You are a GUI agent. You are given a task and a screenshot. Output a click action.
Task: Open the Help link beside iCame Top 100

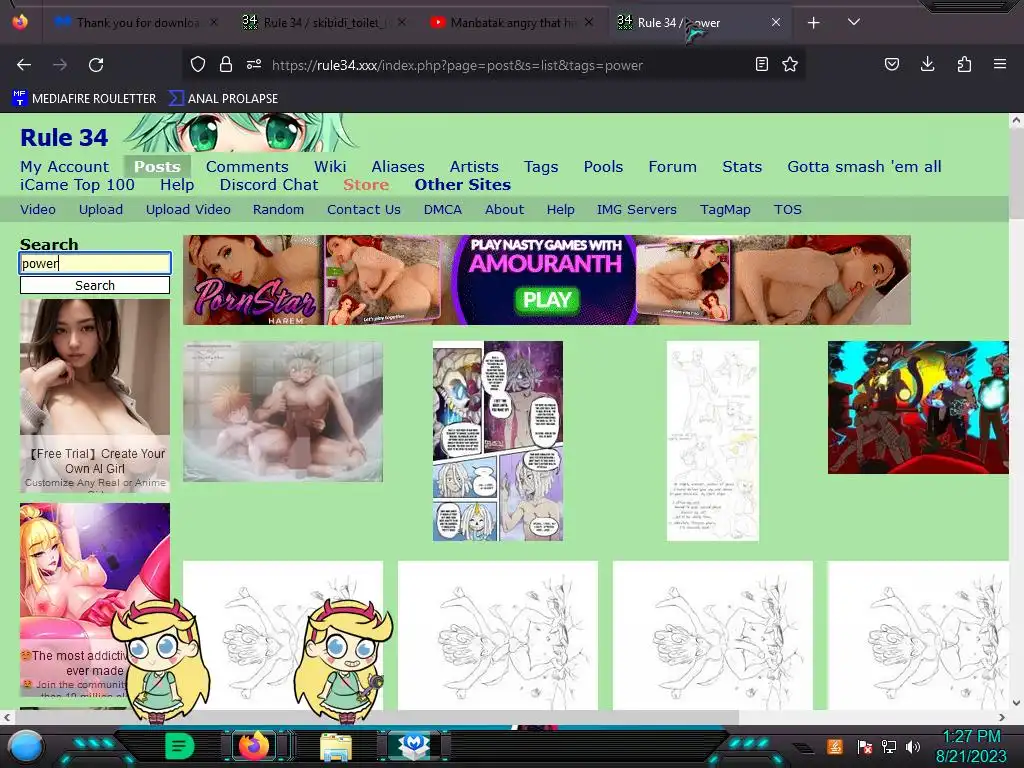tap(177, 185)
